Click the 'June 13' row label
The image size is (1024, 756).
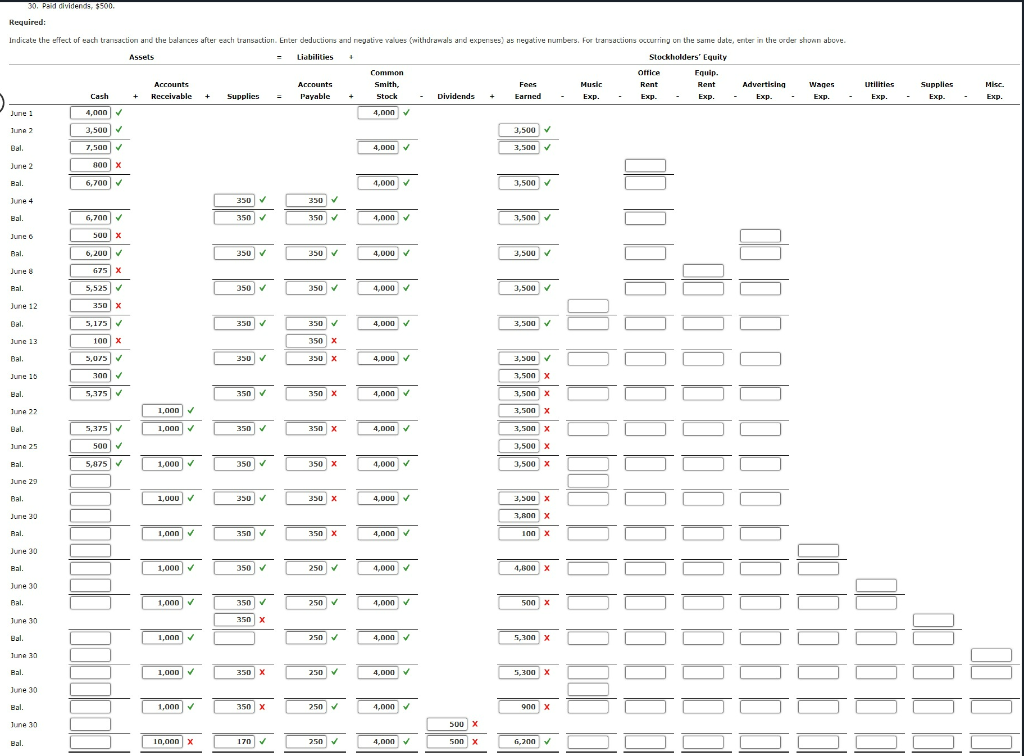pos(24,341)
